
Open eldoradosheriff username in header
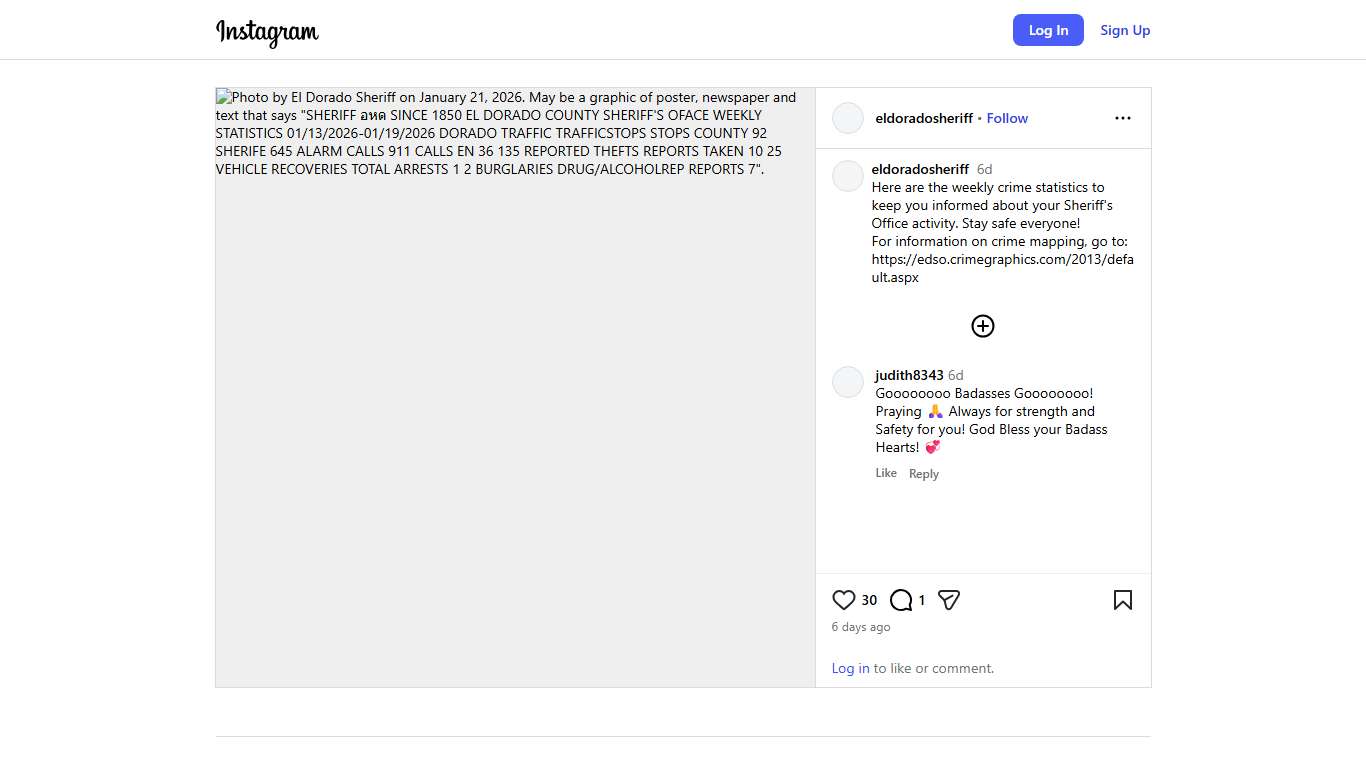coord(923,118)
